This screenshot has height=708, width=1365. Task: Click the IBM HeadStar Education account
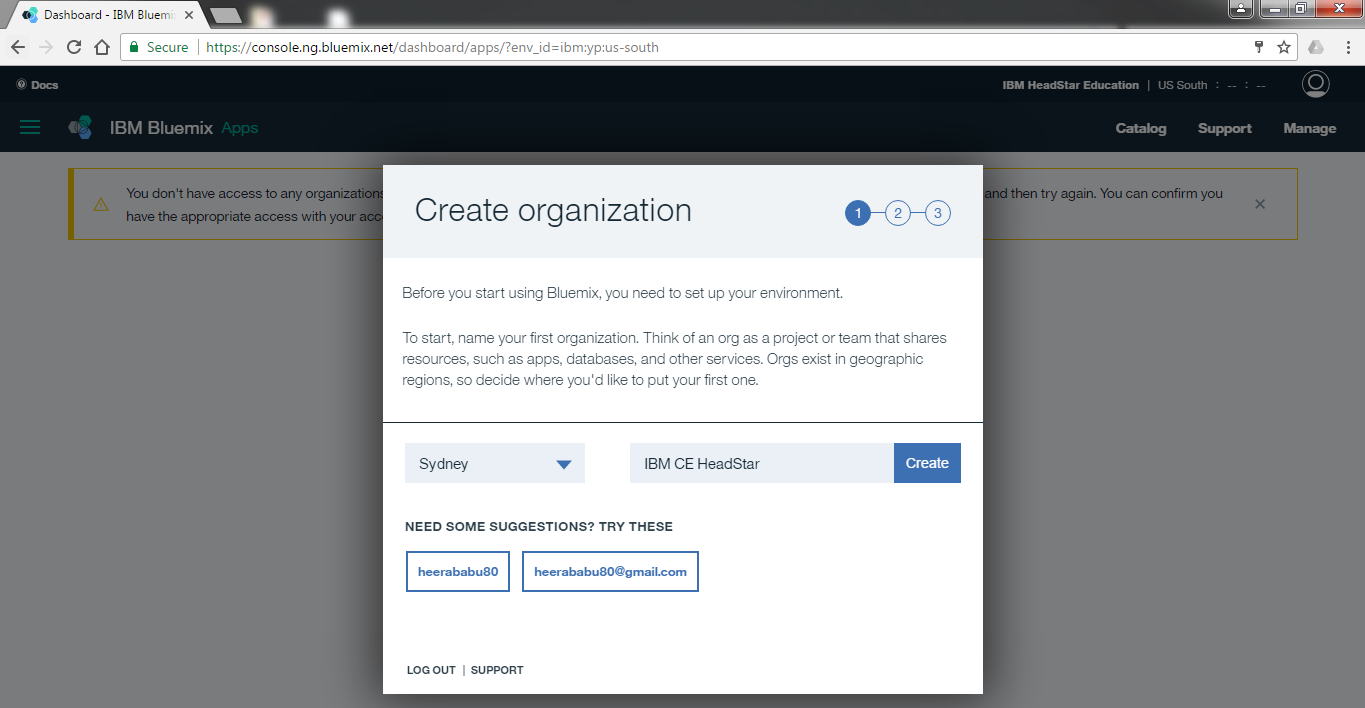[x=1070, y=85]
